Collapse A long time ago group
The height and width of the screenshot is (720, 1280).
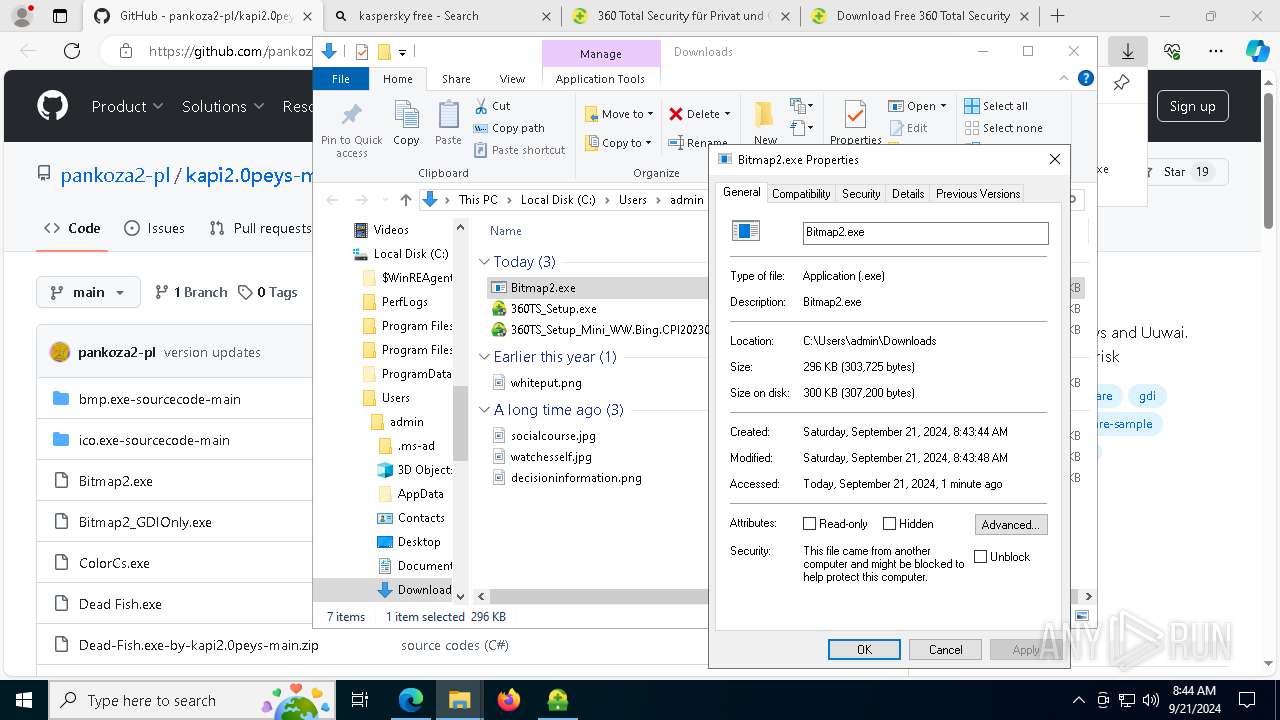click(485, 410)
